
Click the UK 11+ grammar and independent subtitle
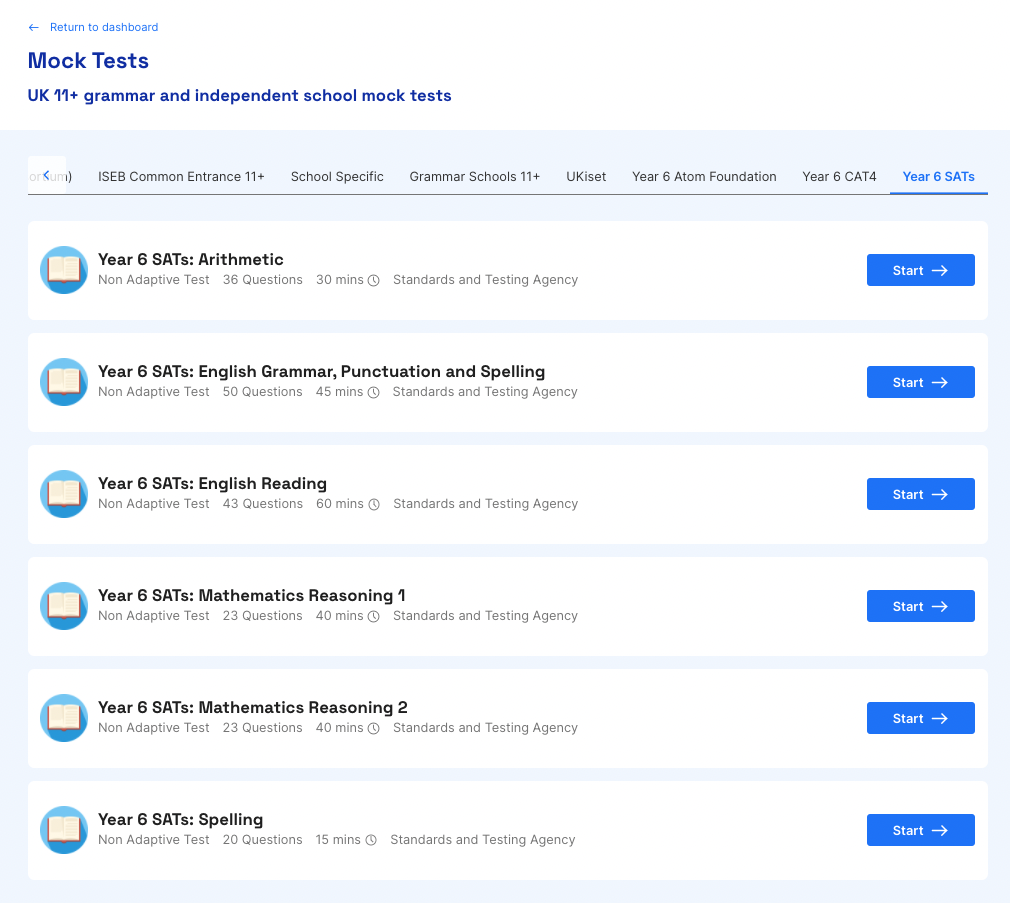(240, 95)
